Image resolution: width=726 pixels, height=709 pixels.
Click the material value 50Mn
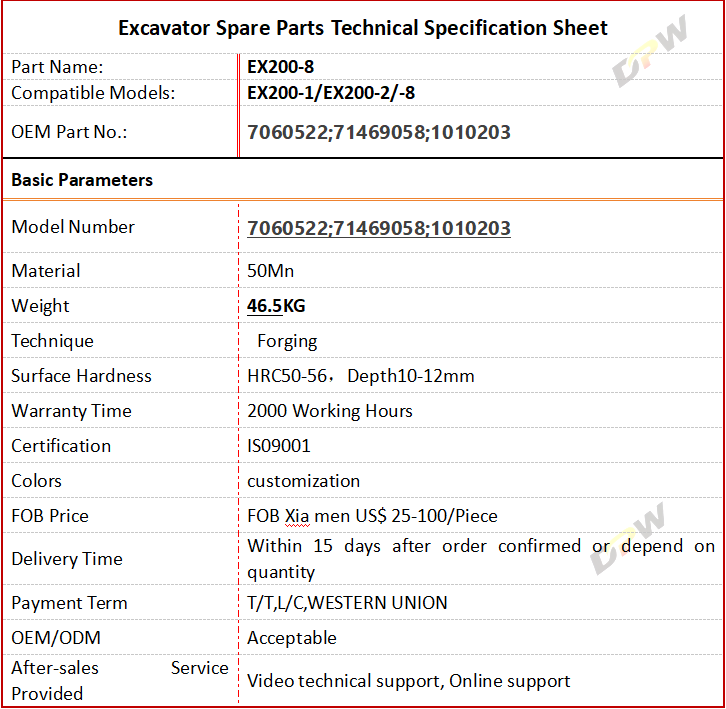[270, 271]
